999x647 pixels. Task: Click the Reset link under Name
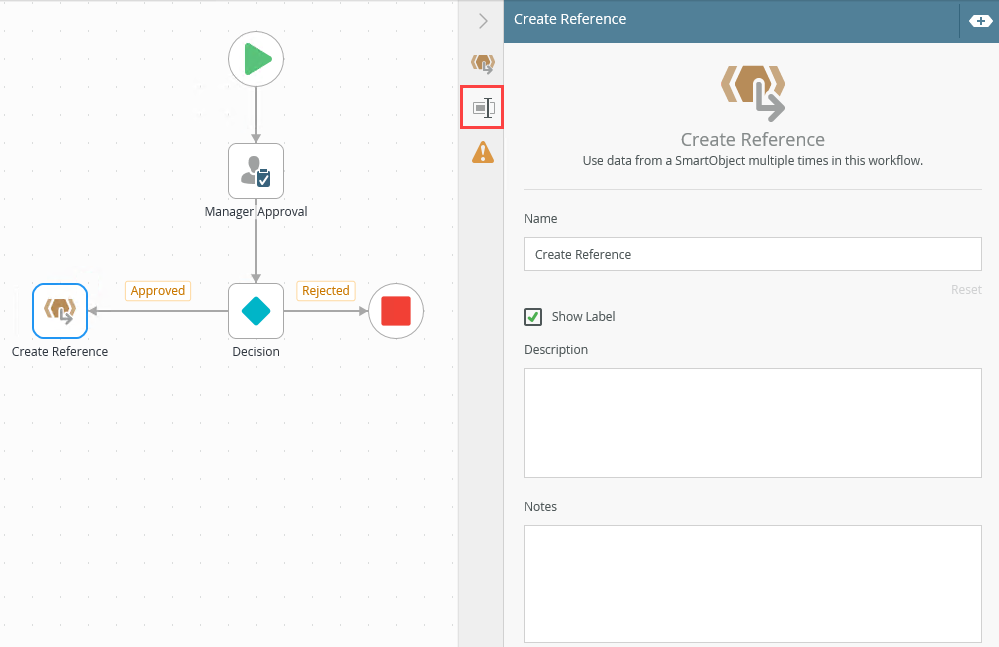pos(966,290)
